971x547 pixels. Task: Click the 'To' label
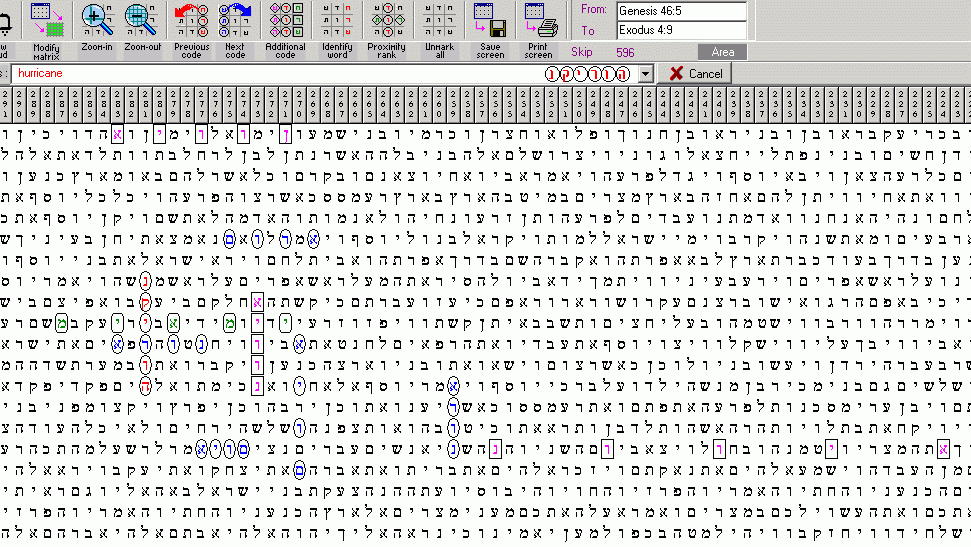(x=588, y=30)
